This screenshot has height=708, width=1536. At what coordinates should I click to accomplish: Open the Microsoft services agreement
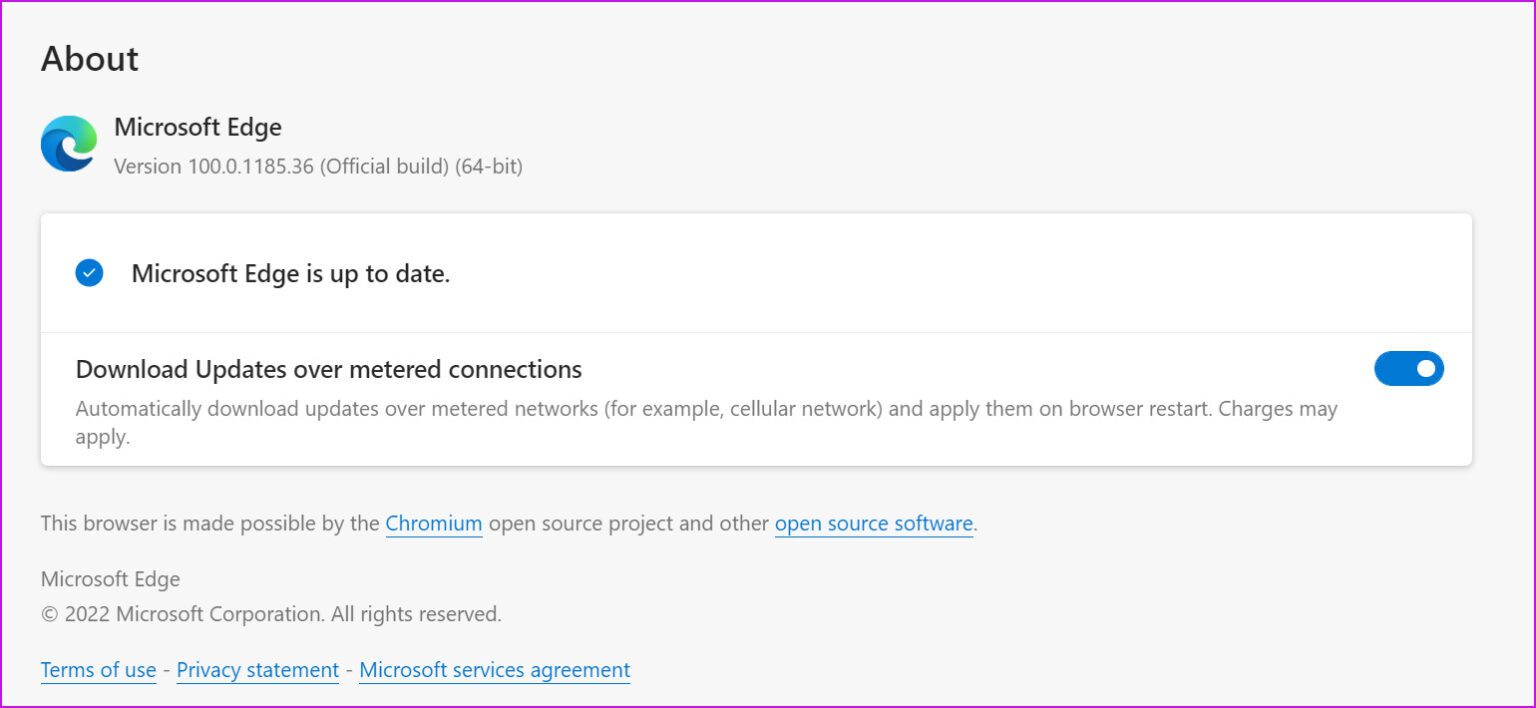[x=494, y=670]
